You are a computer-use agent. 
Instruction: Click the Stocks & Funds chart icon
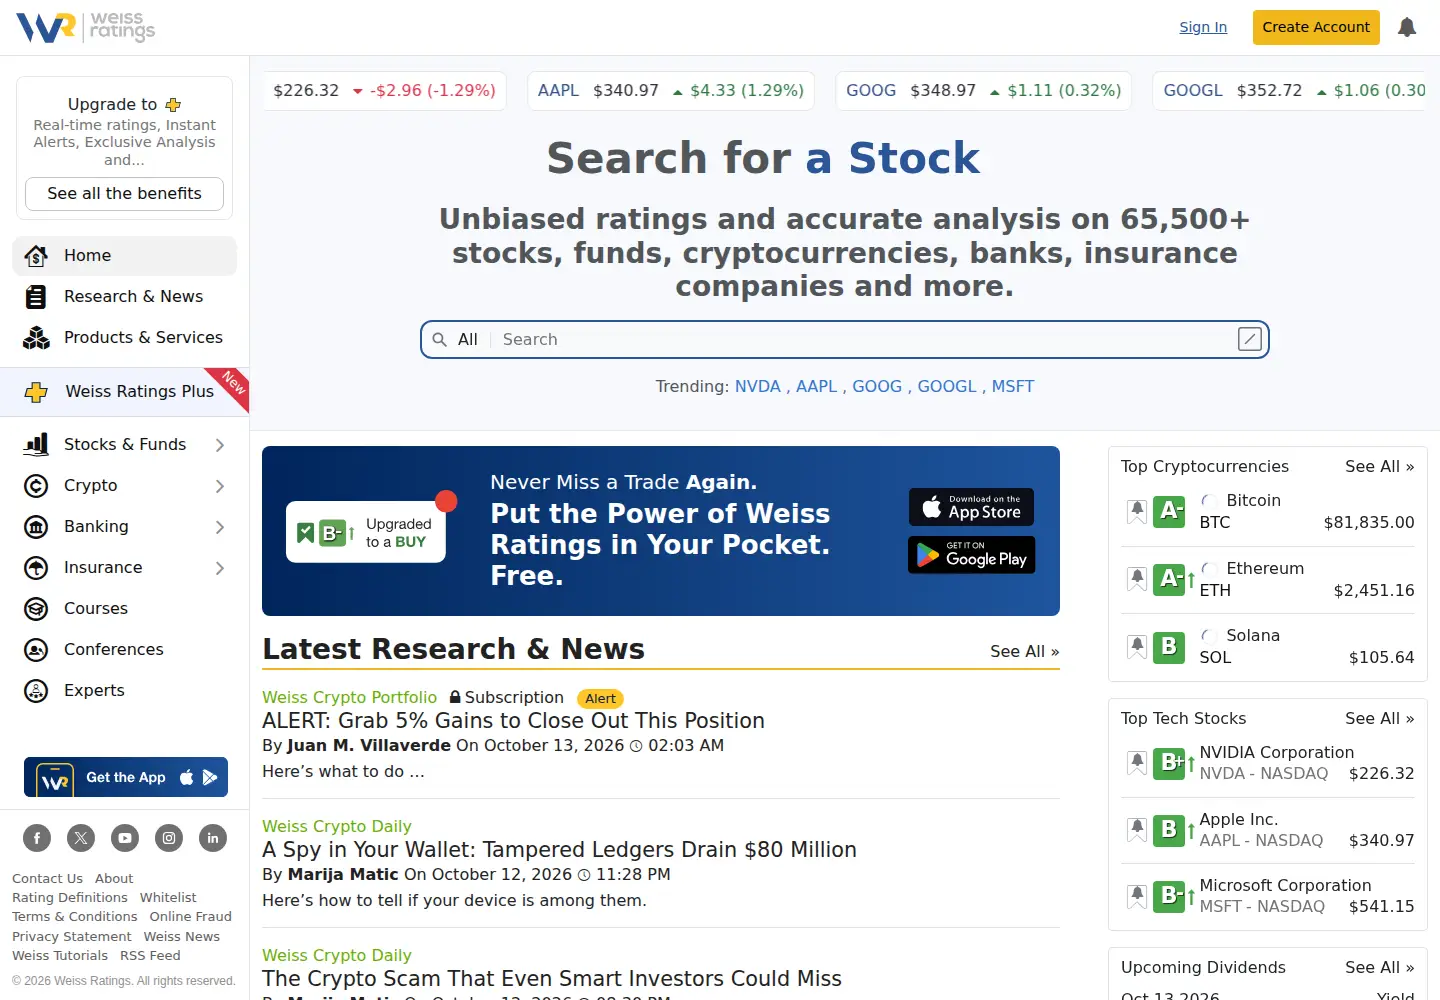point(36,444)
